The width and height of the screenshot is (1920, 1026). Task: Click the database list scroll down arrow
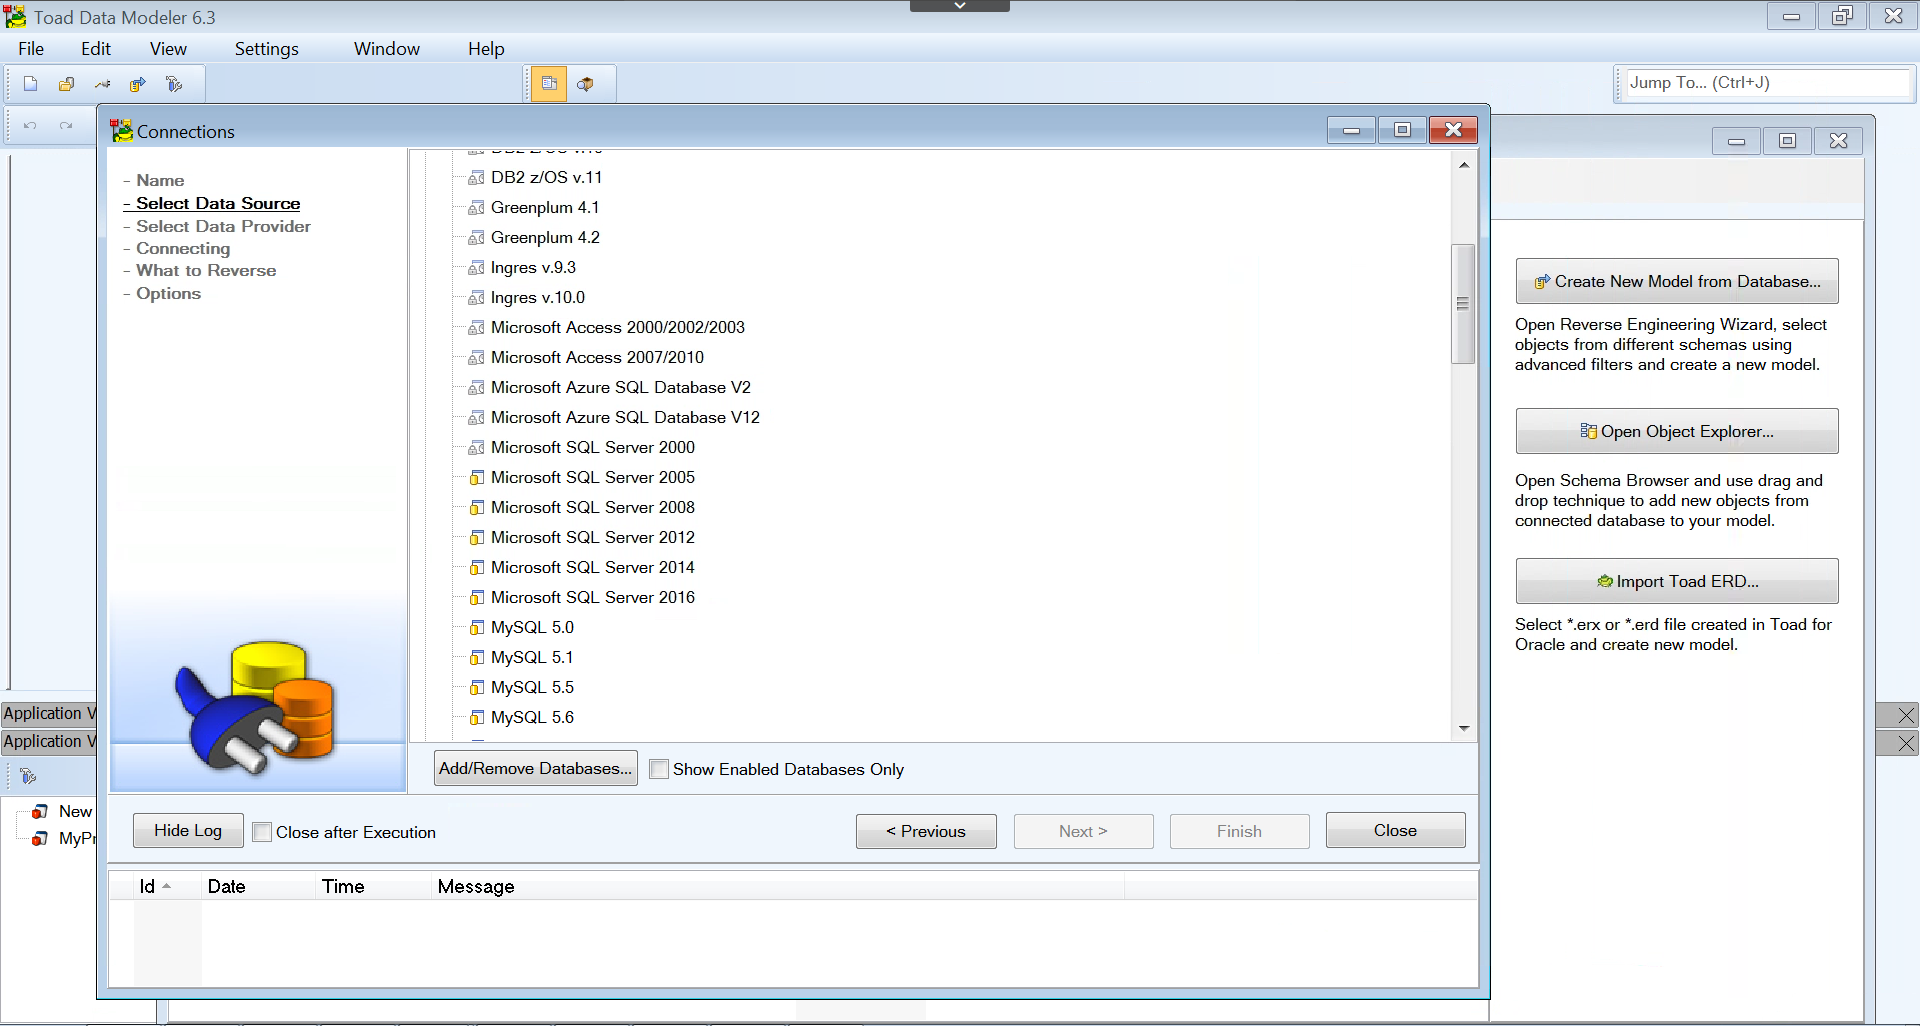tap(1464, 728)
